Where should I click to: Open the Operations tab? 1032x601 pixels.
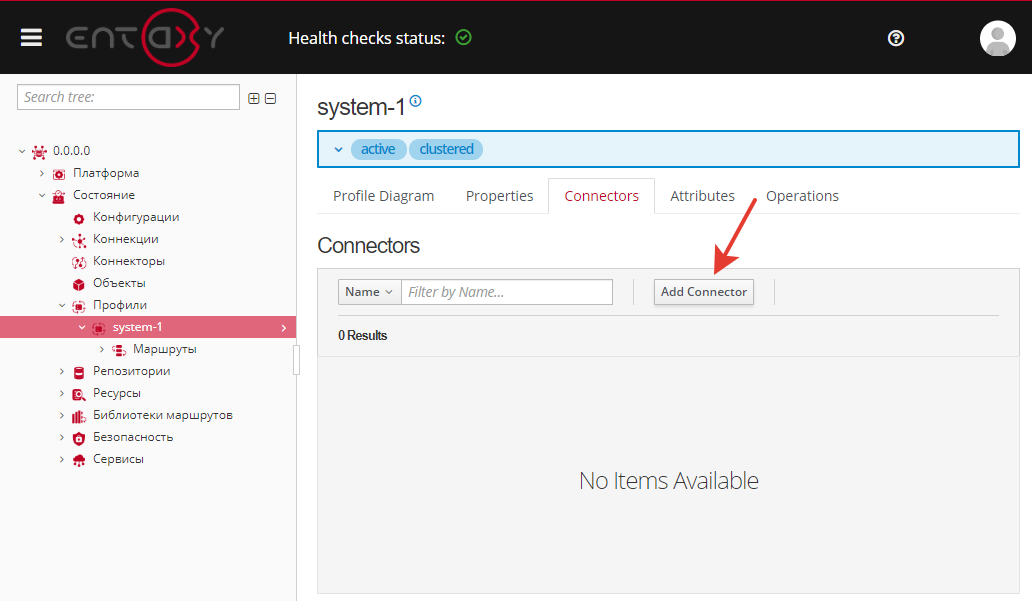pos(802,196)
